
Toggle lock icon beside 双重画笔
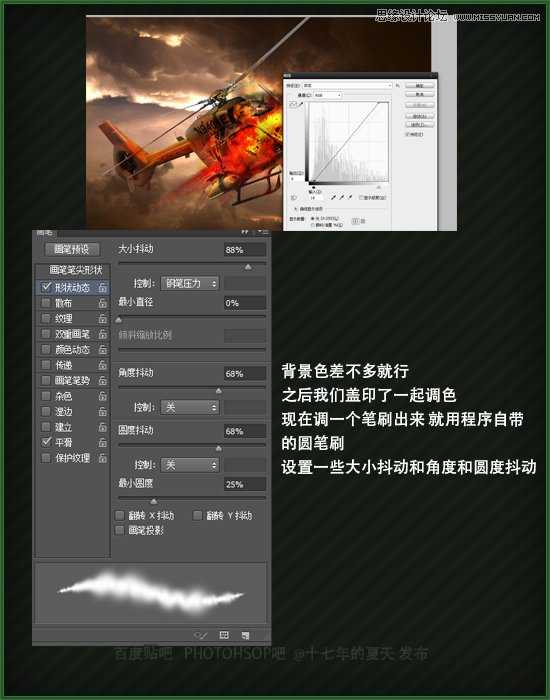click(103, 334)
